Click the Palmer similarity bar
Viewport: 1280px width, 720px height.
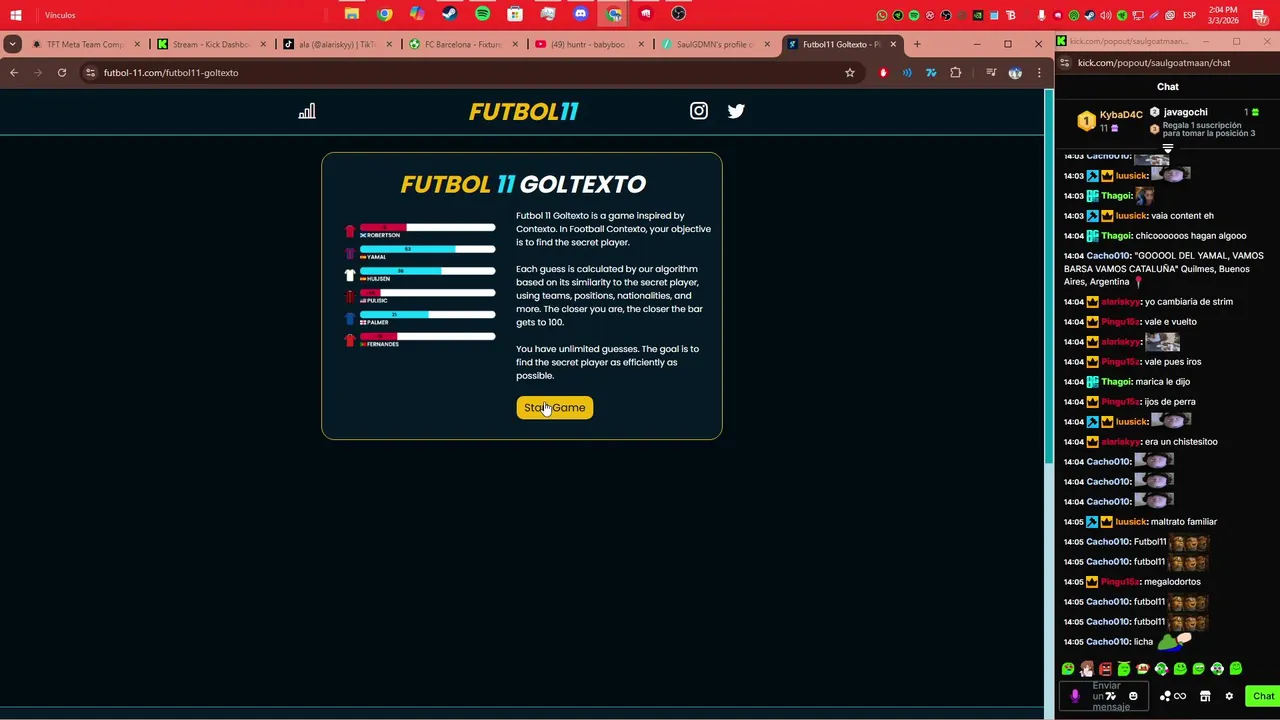click(427, 315)
